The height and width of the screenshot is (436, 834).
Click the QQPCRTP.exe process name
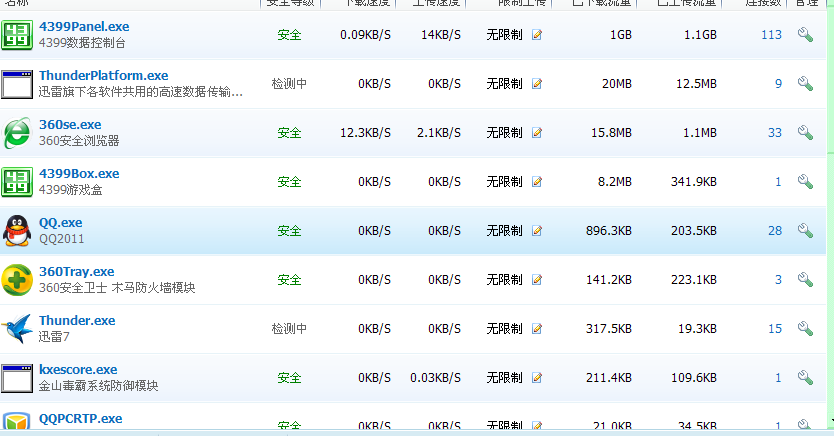pos(80,419)
